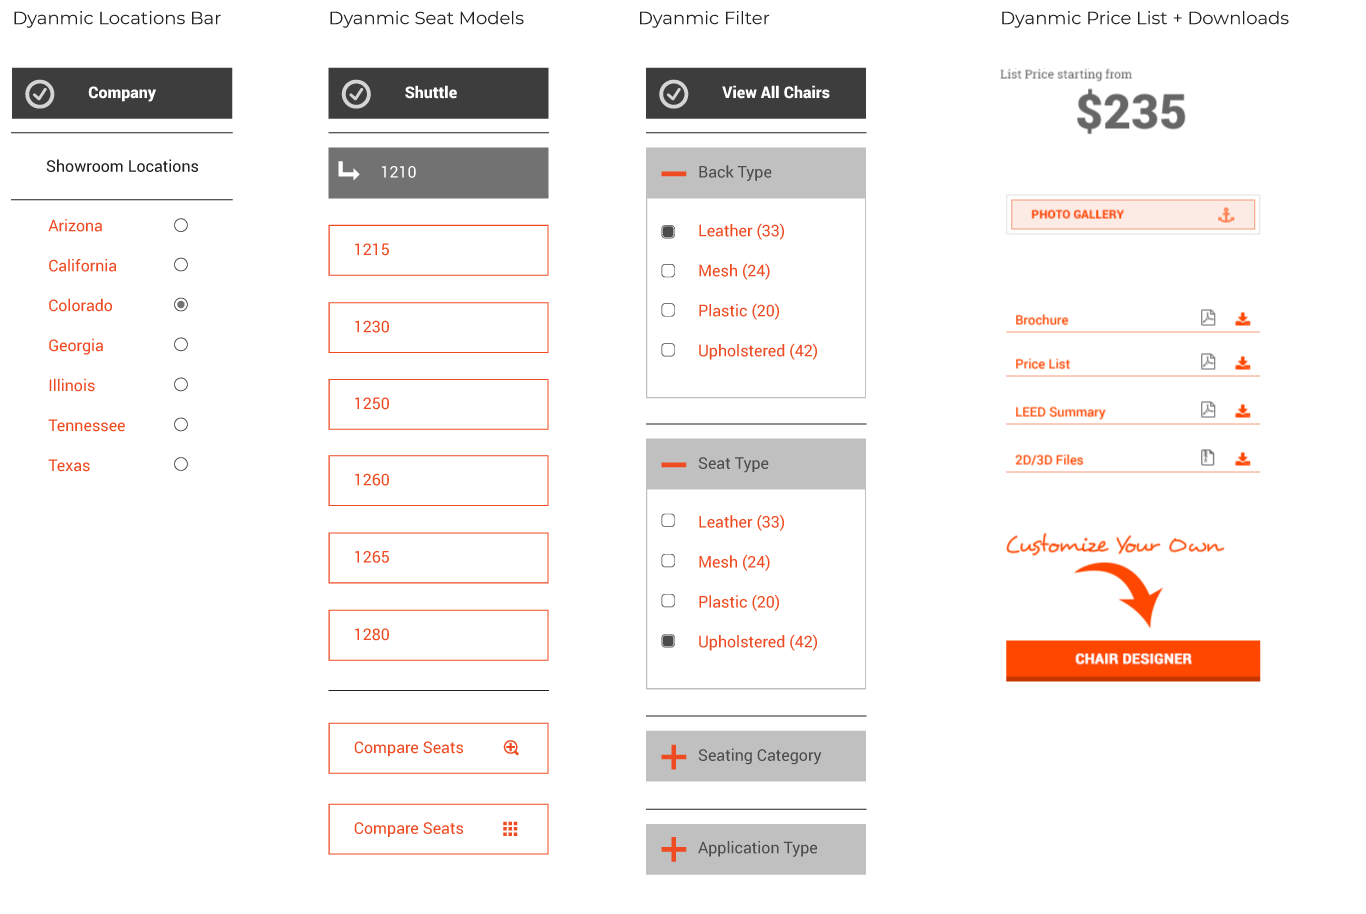Check the Mesh checkbox under Back Type
1366x914 pixels.
pyautogui.click(x=668, y=271)
